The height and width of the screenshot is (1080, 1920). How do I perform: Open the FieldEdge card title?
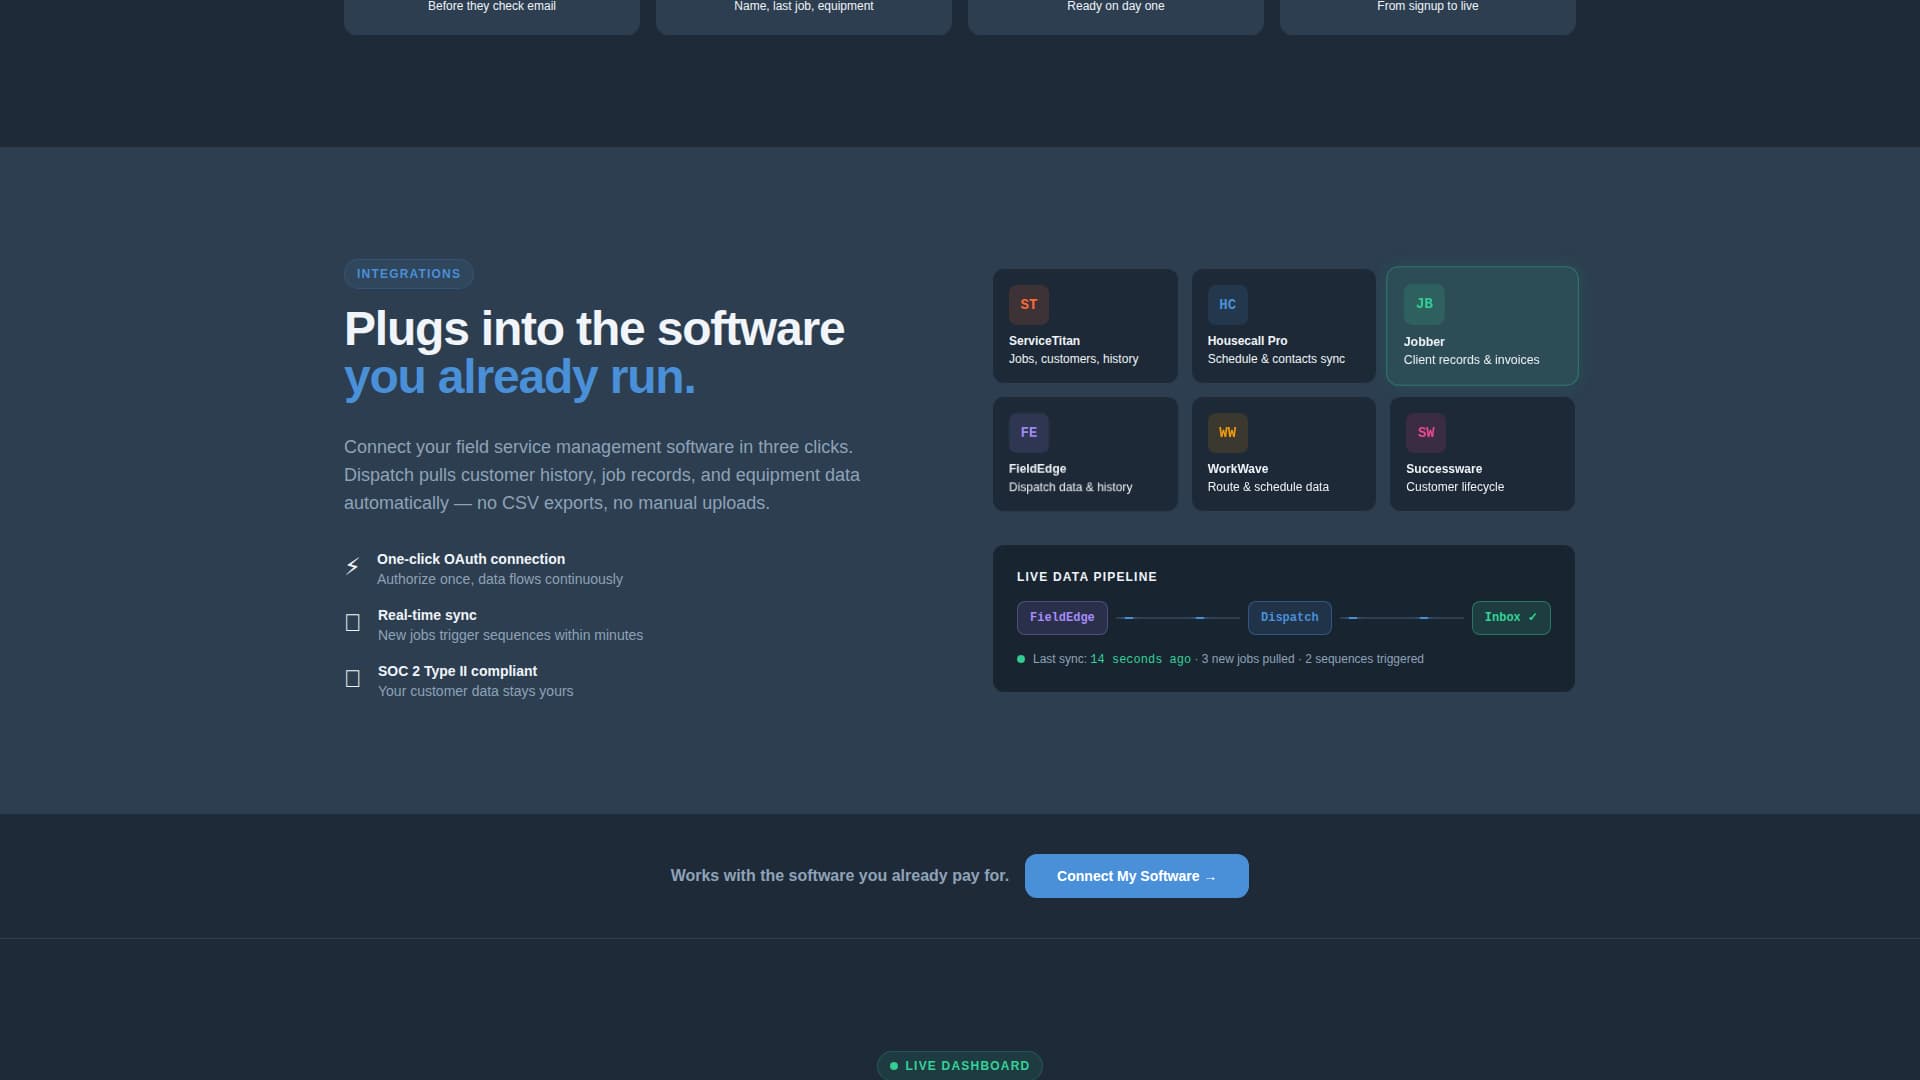1037,469
